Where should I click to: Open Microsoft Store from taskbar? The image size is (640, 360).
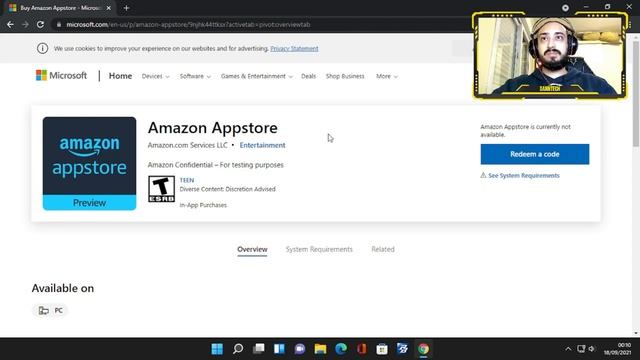[382, 349]
